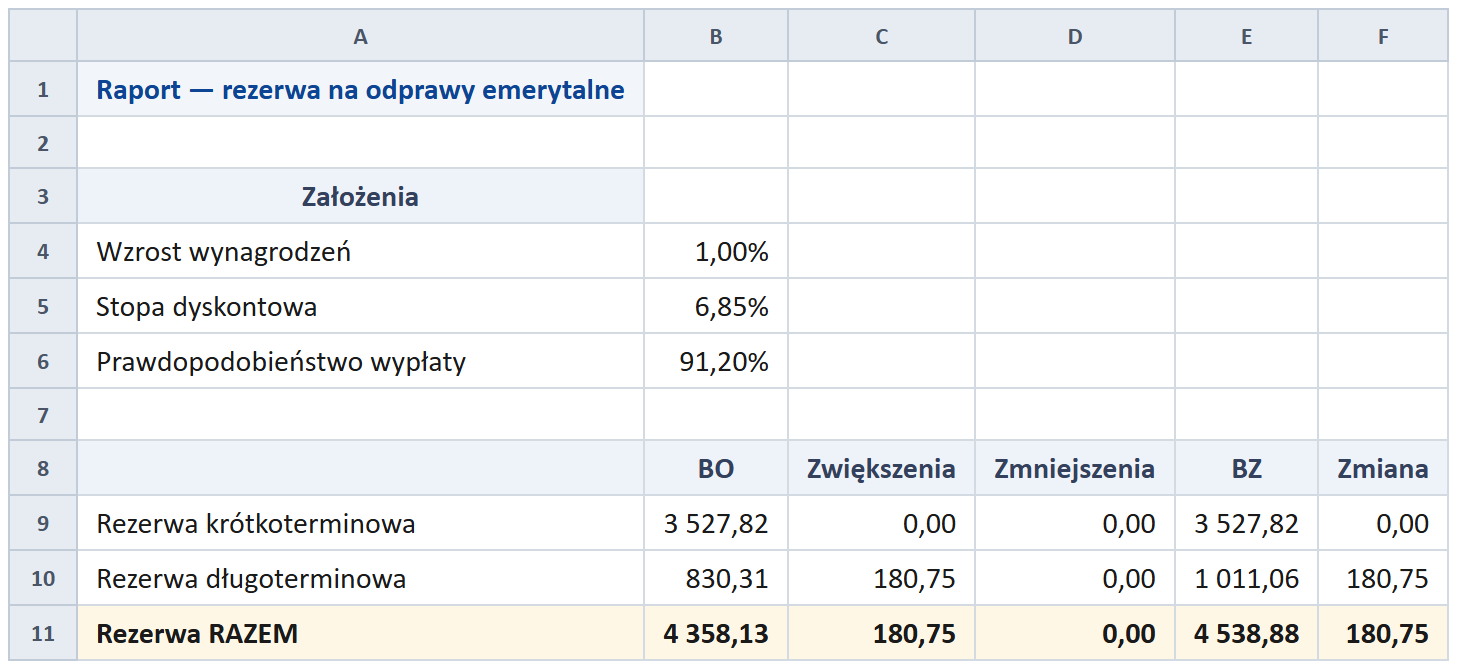Select column F header
The image size is (1457, 669).
click(x=1383, y=36)
